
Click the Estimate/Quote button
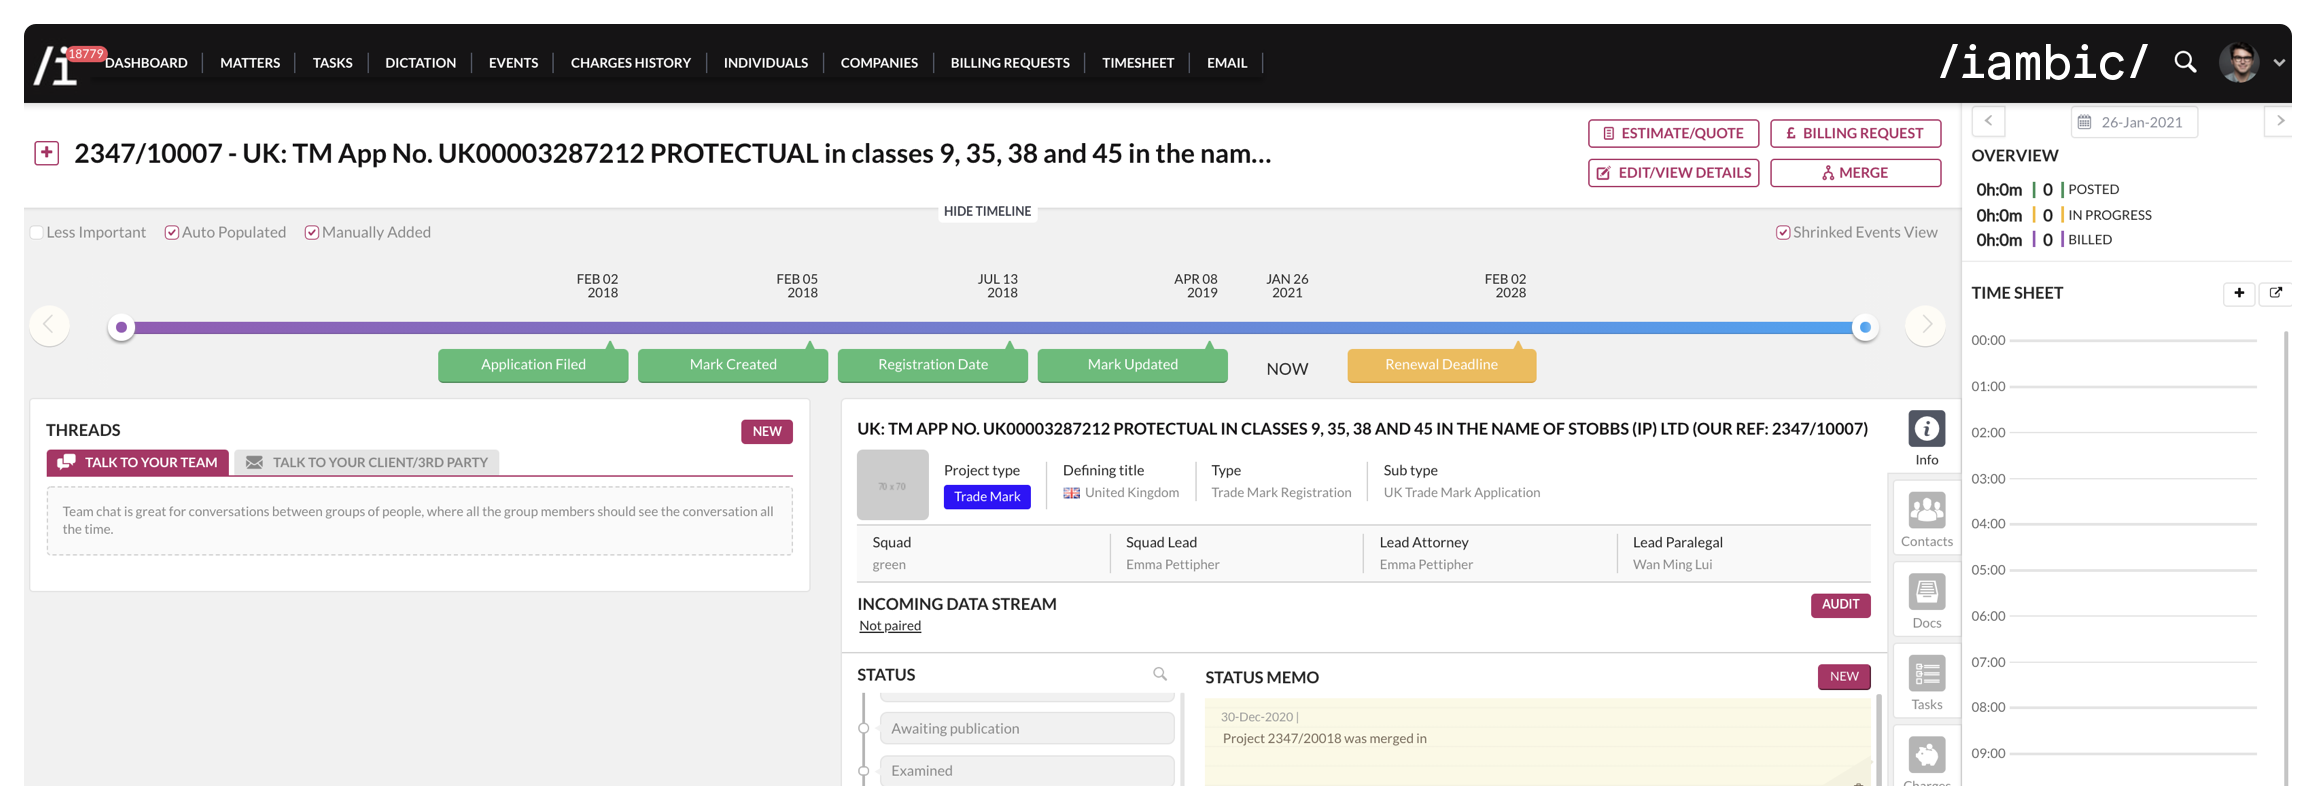[x=1673, y=133]
